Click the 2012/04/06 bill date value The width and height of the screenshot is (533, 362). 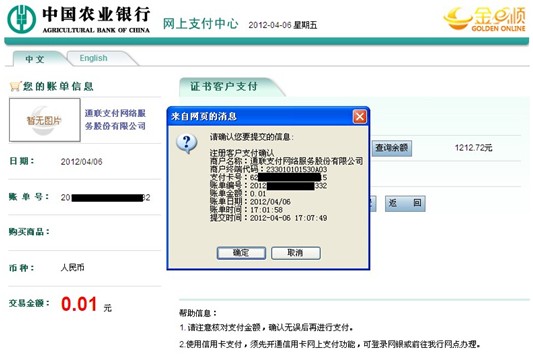82,162
